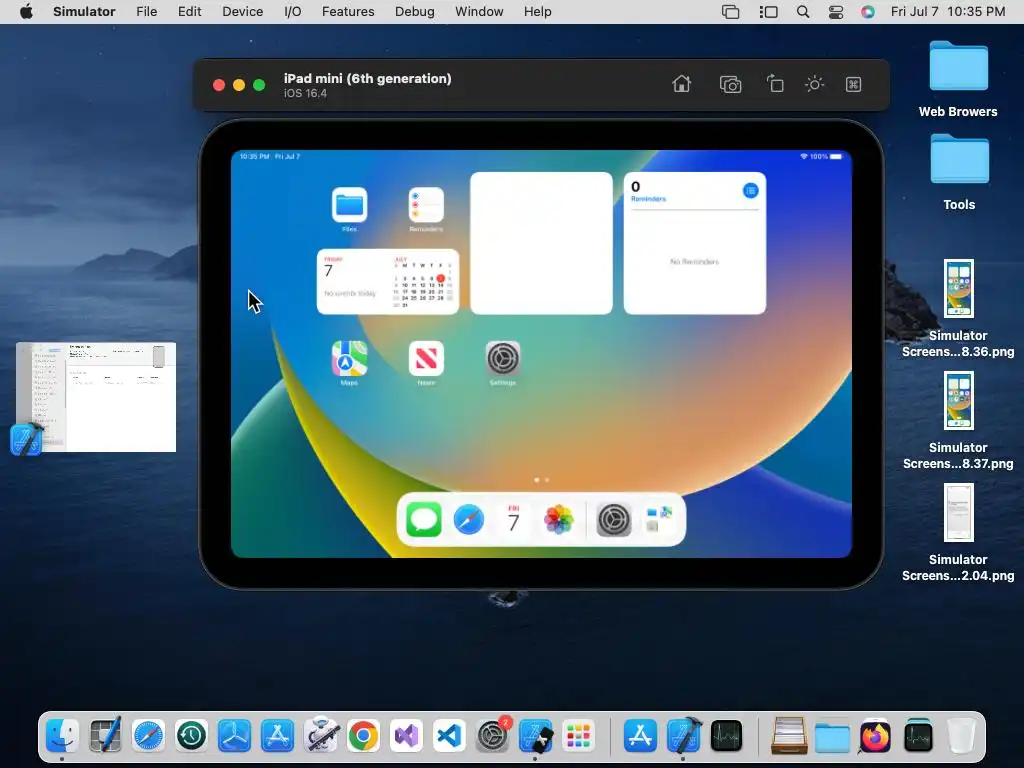Open Control Center from the menu bar

click(x=836, y=12)
